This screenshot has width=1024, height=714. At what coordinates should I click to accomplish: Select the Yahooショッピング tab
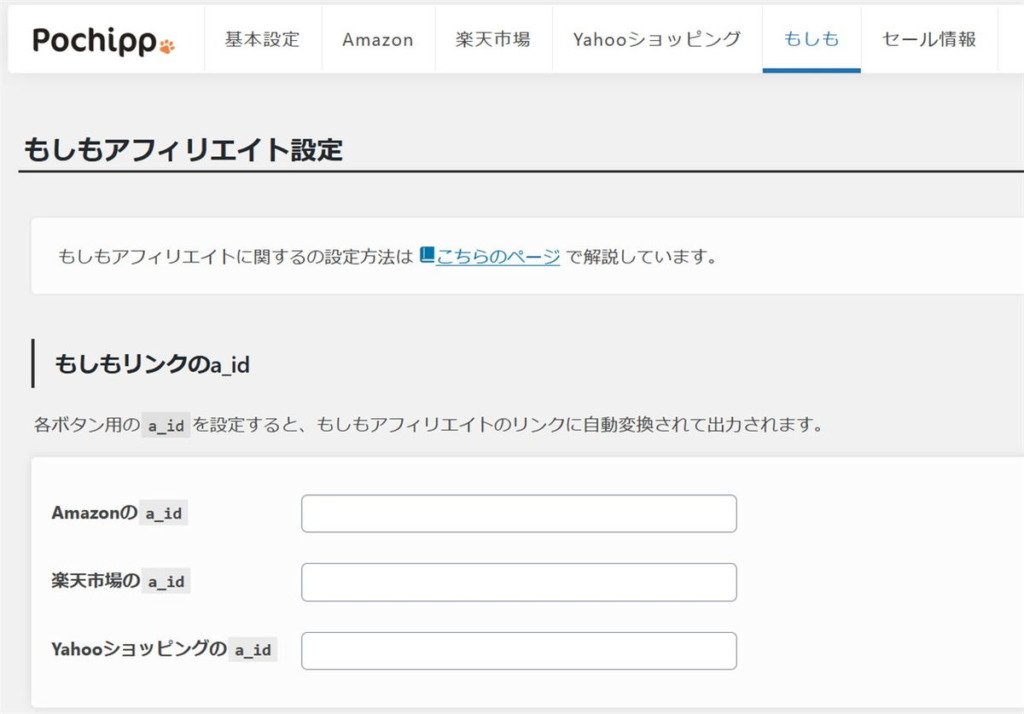[x=657, y=39]
